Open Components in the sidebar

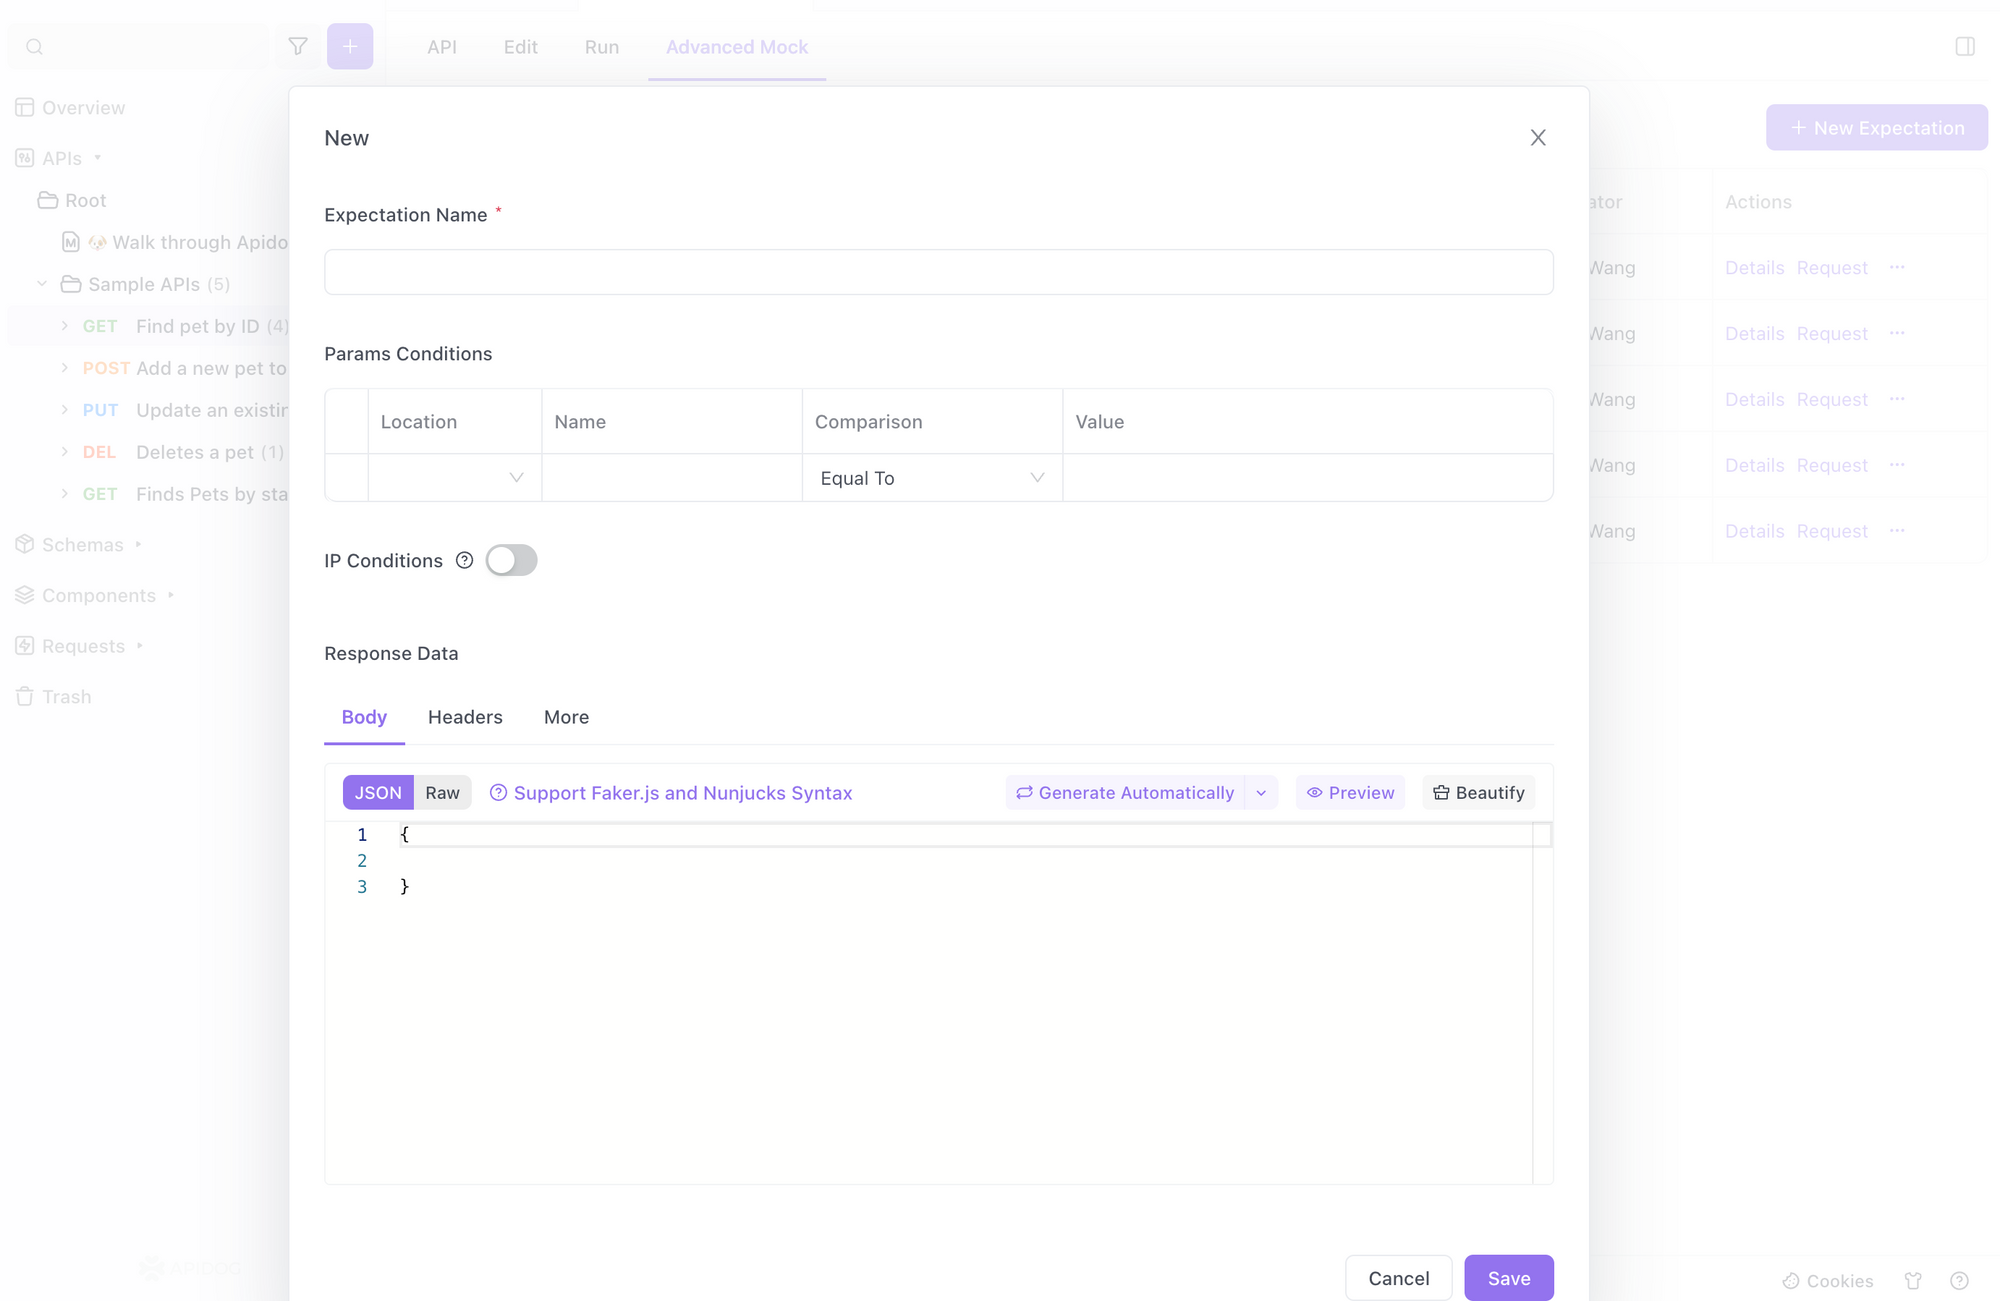coord(98,595)
